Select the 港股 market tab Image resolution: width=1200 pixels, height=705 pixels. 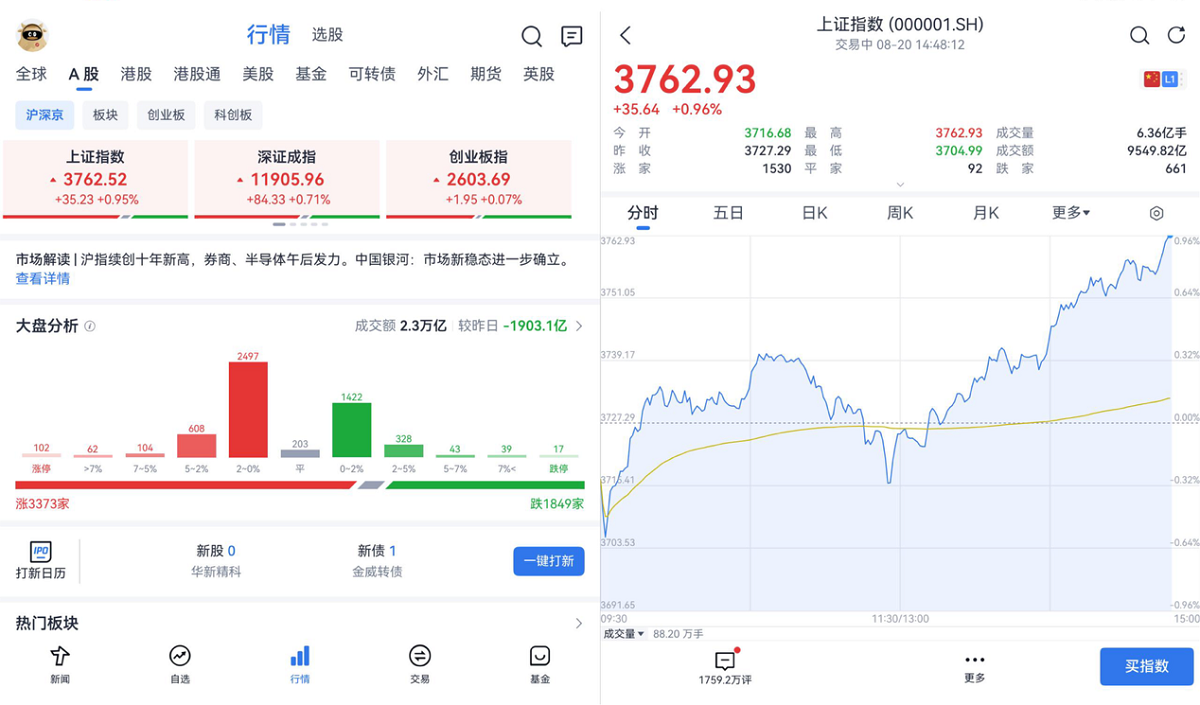click(136, 74)
